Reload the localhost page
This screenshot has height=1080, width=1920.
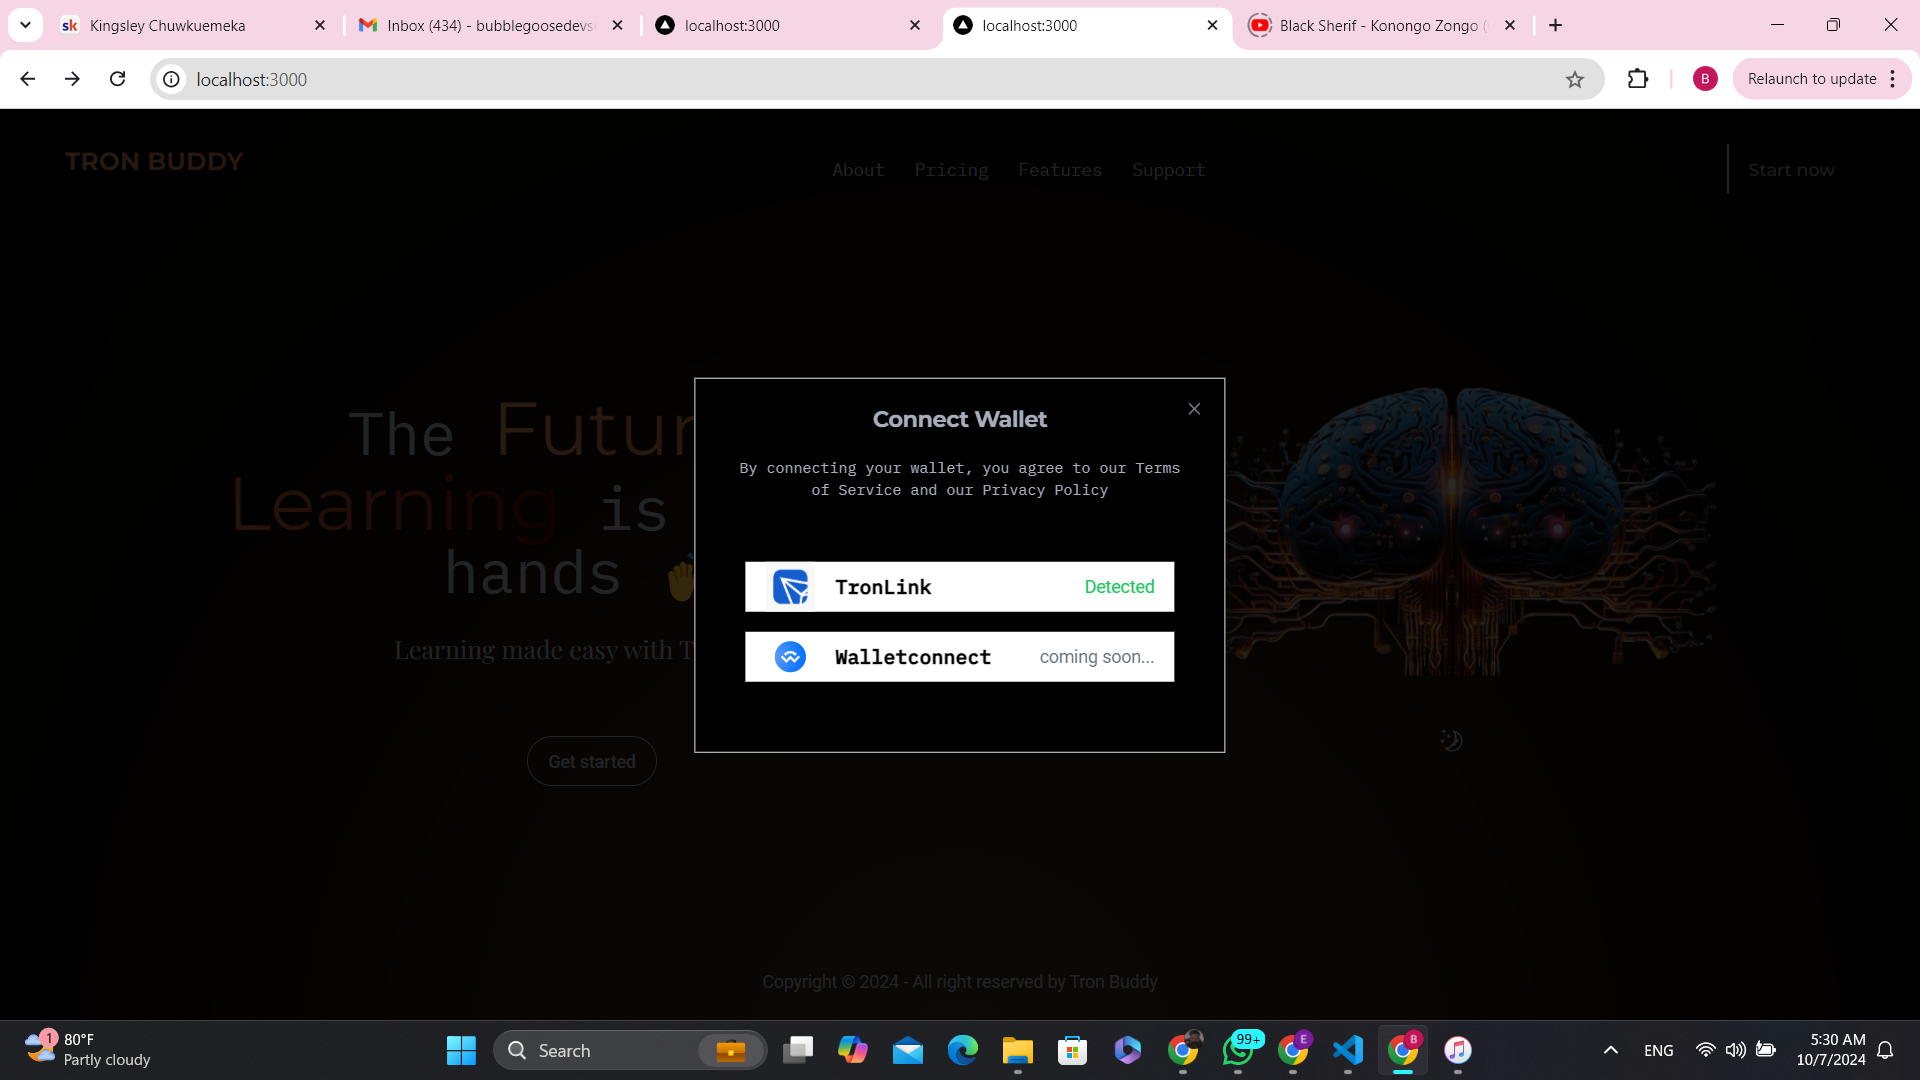click(118, 79)
